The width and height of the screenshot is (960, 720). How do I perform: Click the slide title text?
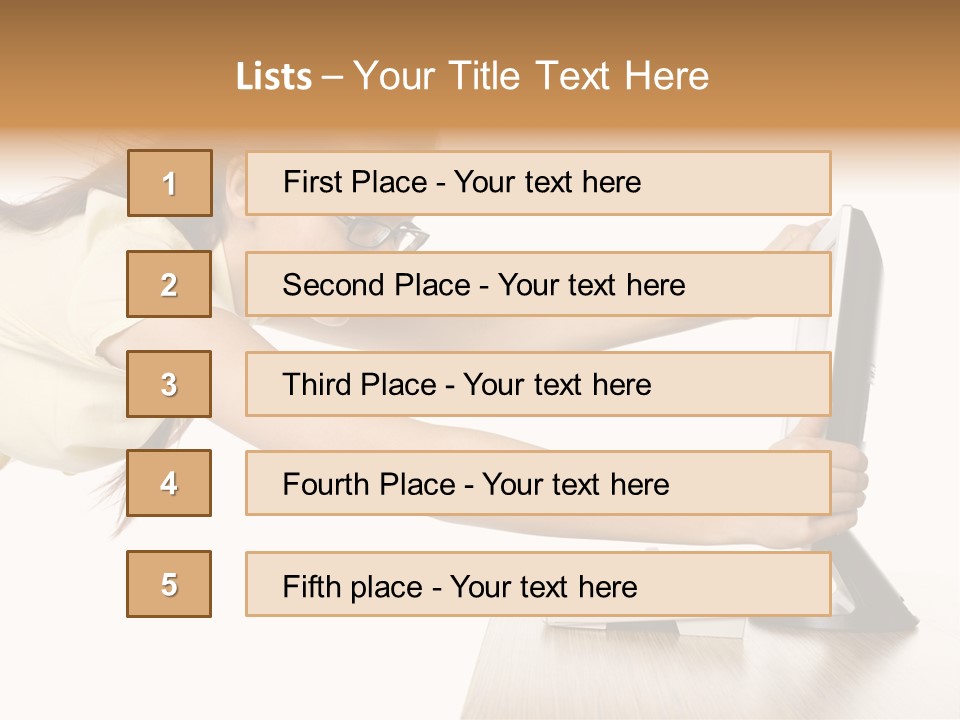tap(472, 76)
